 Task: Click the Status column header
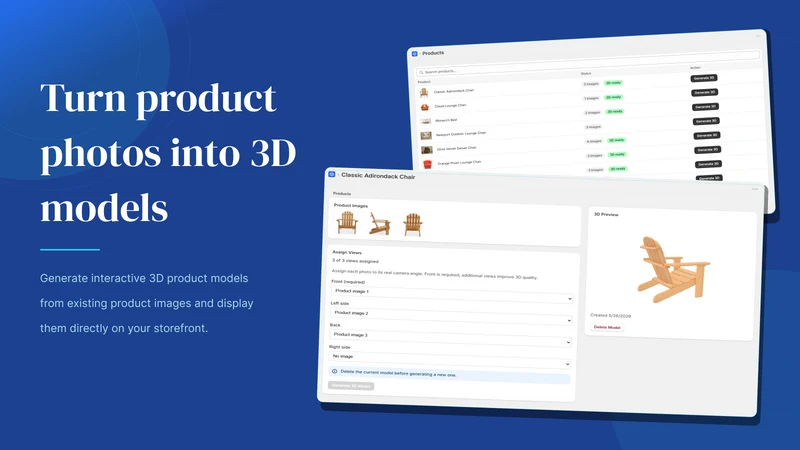586,73
